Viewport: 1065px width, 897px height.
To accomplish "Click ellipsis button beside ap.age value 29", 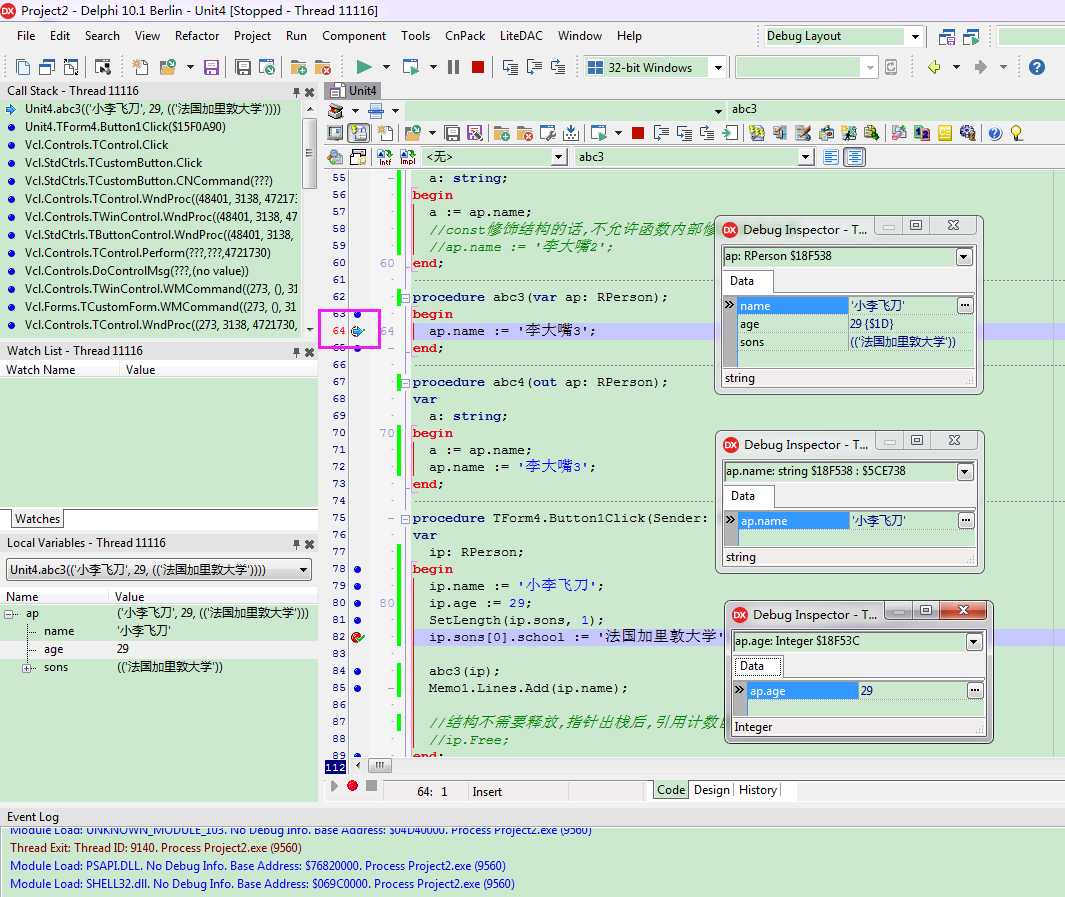I will click(975, 691).
